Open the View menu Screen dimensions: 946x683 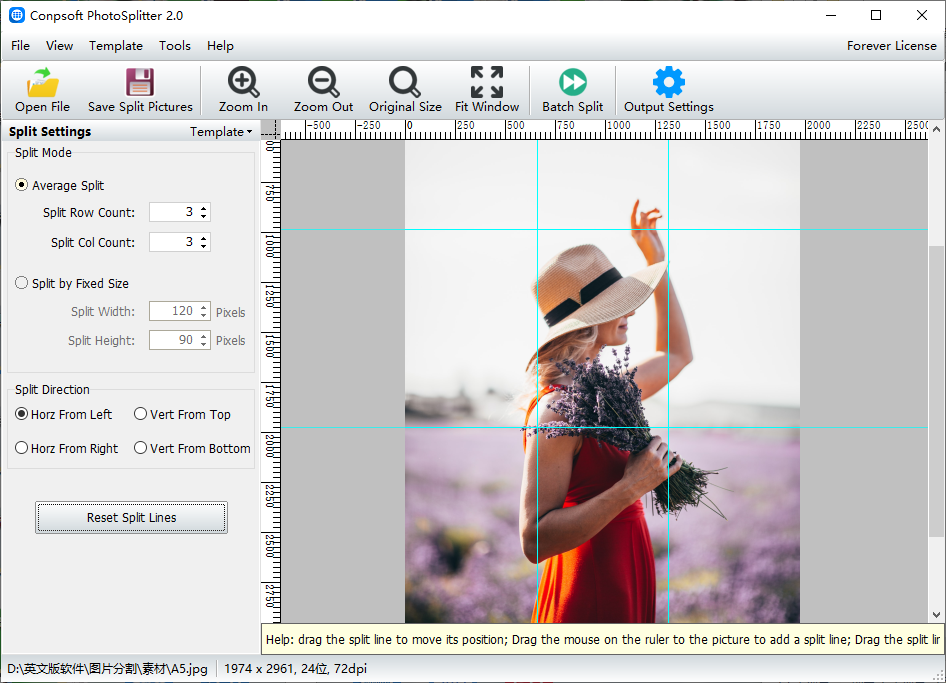pos(59,46)
